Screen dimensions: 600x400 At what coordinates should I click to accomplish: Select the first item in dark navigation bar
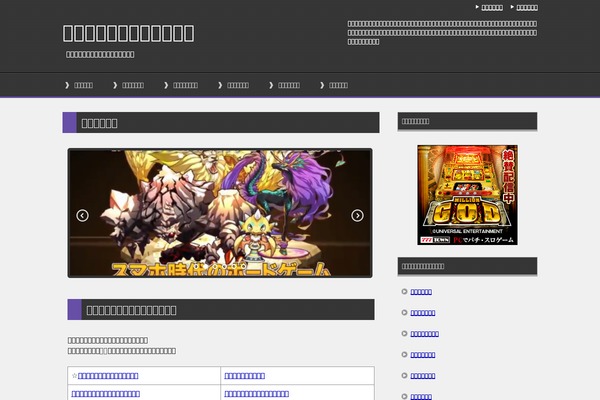pyautogui.click(x=83, y=85)
